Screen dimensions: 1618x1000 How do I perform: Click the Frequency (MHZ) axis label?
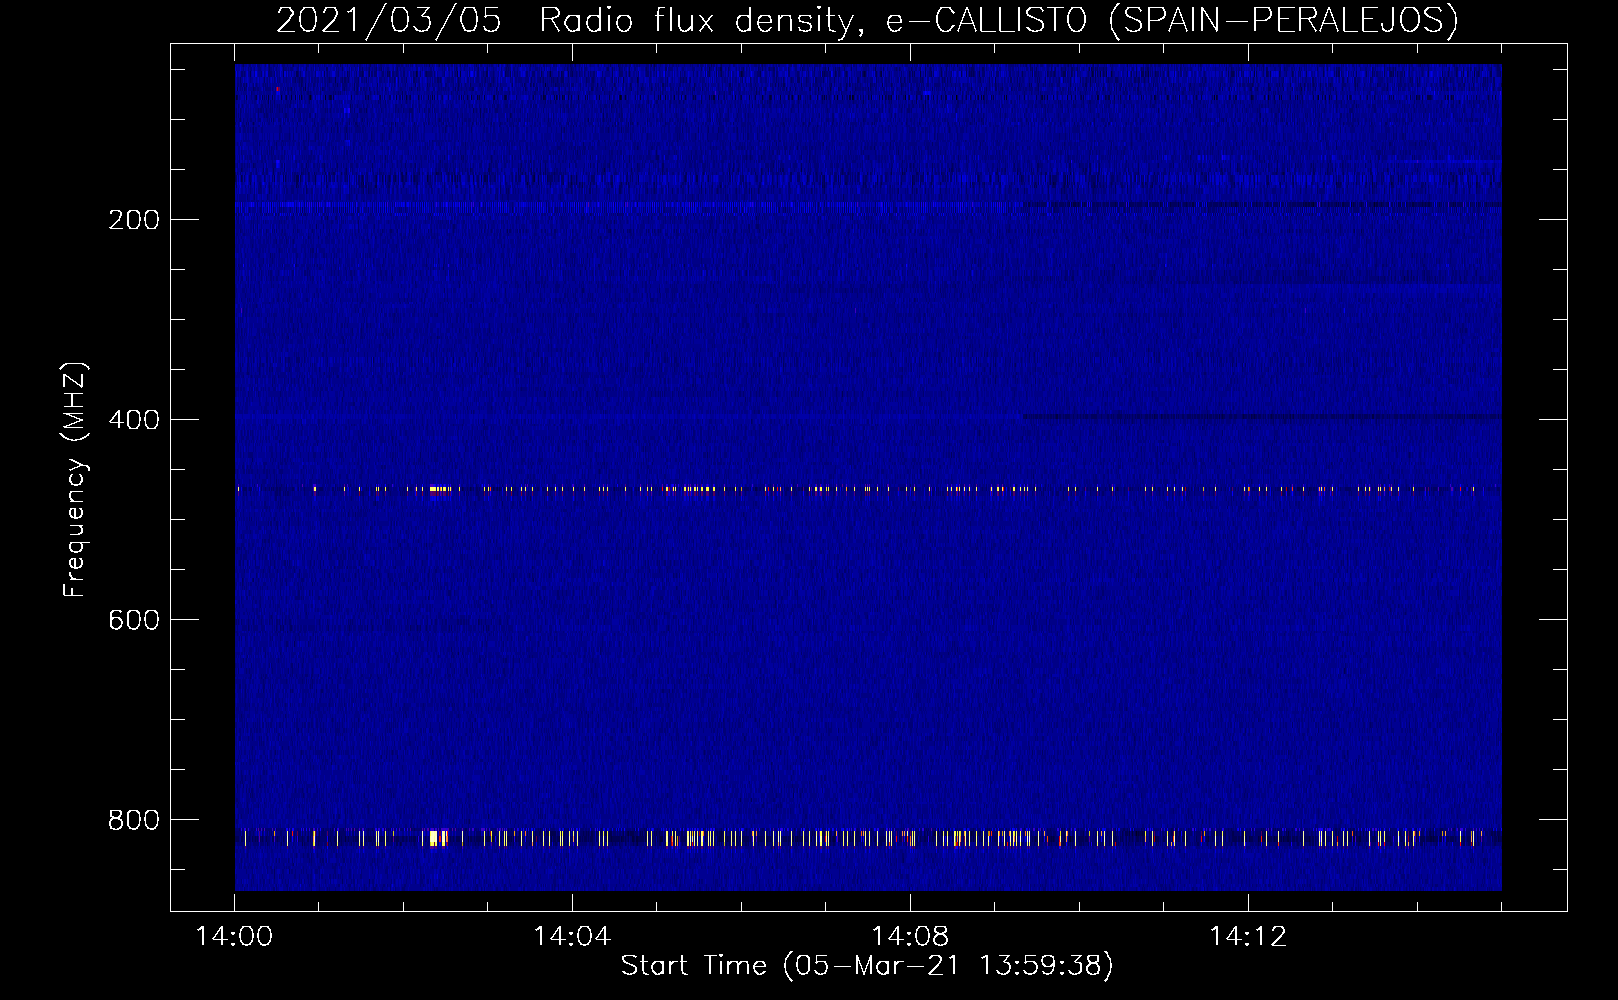pyautogui.click(x=74, y=479)
